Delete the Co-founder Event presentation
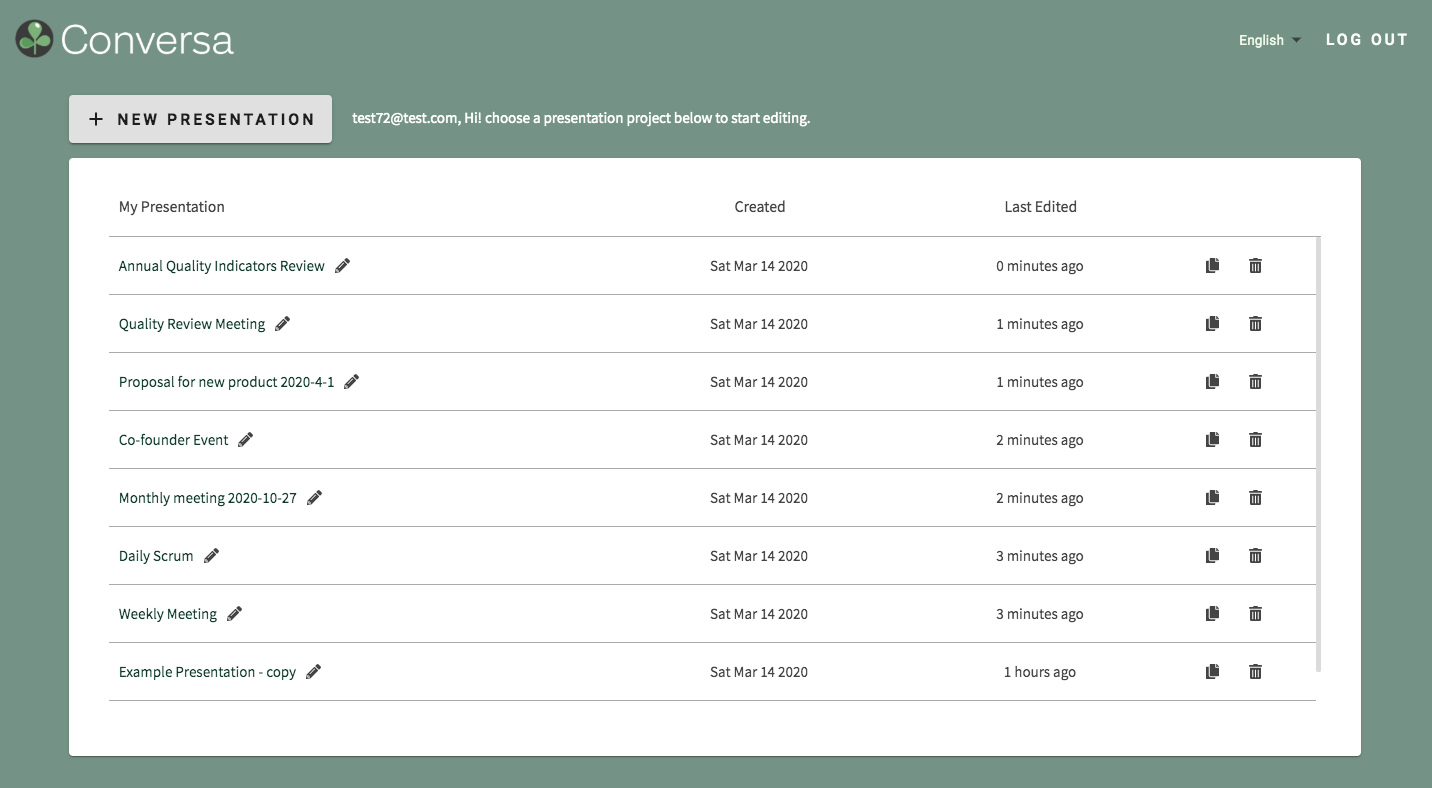The width and height of the screenshot is (1432, 788). click(x=1255, y=440)
